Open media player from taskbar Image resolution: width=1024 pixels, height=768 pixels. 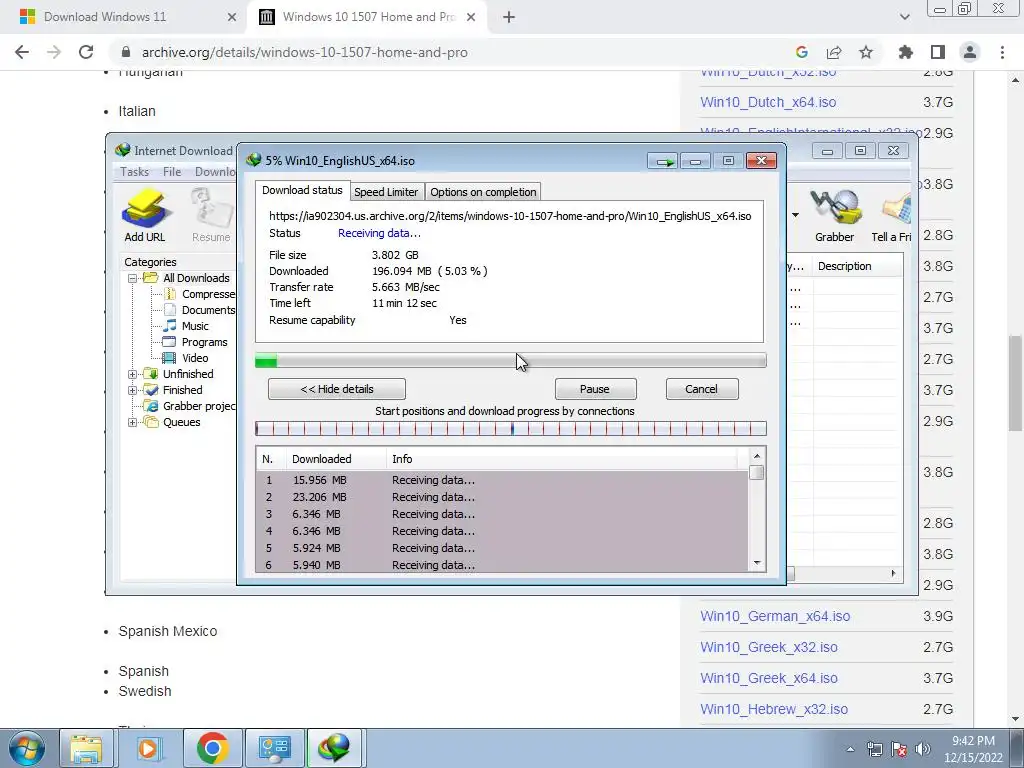point(148,748)
